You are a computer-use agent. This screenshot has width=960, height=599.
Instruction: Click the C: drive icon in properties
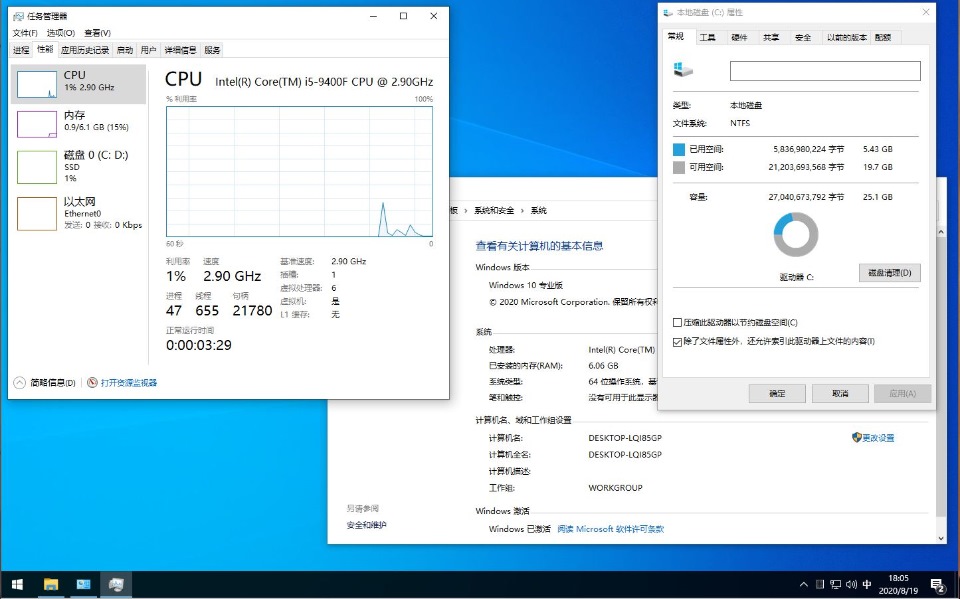click(x=683, y=69)
